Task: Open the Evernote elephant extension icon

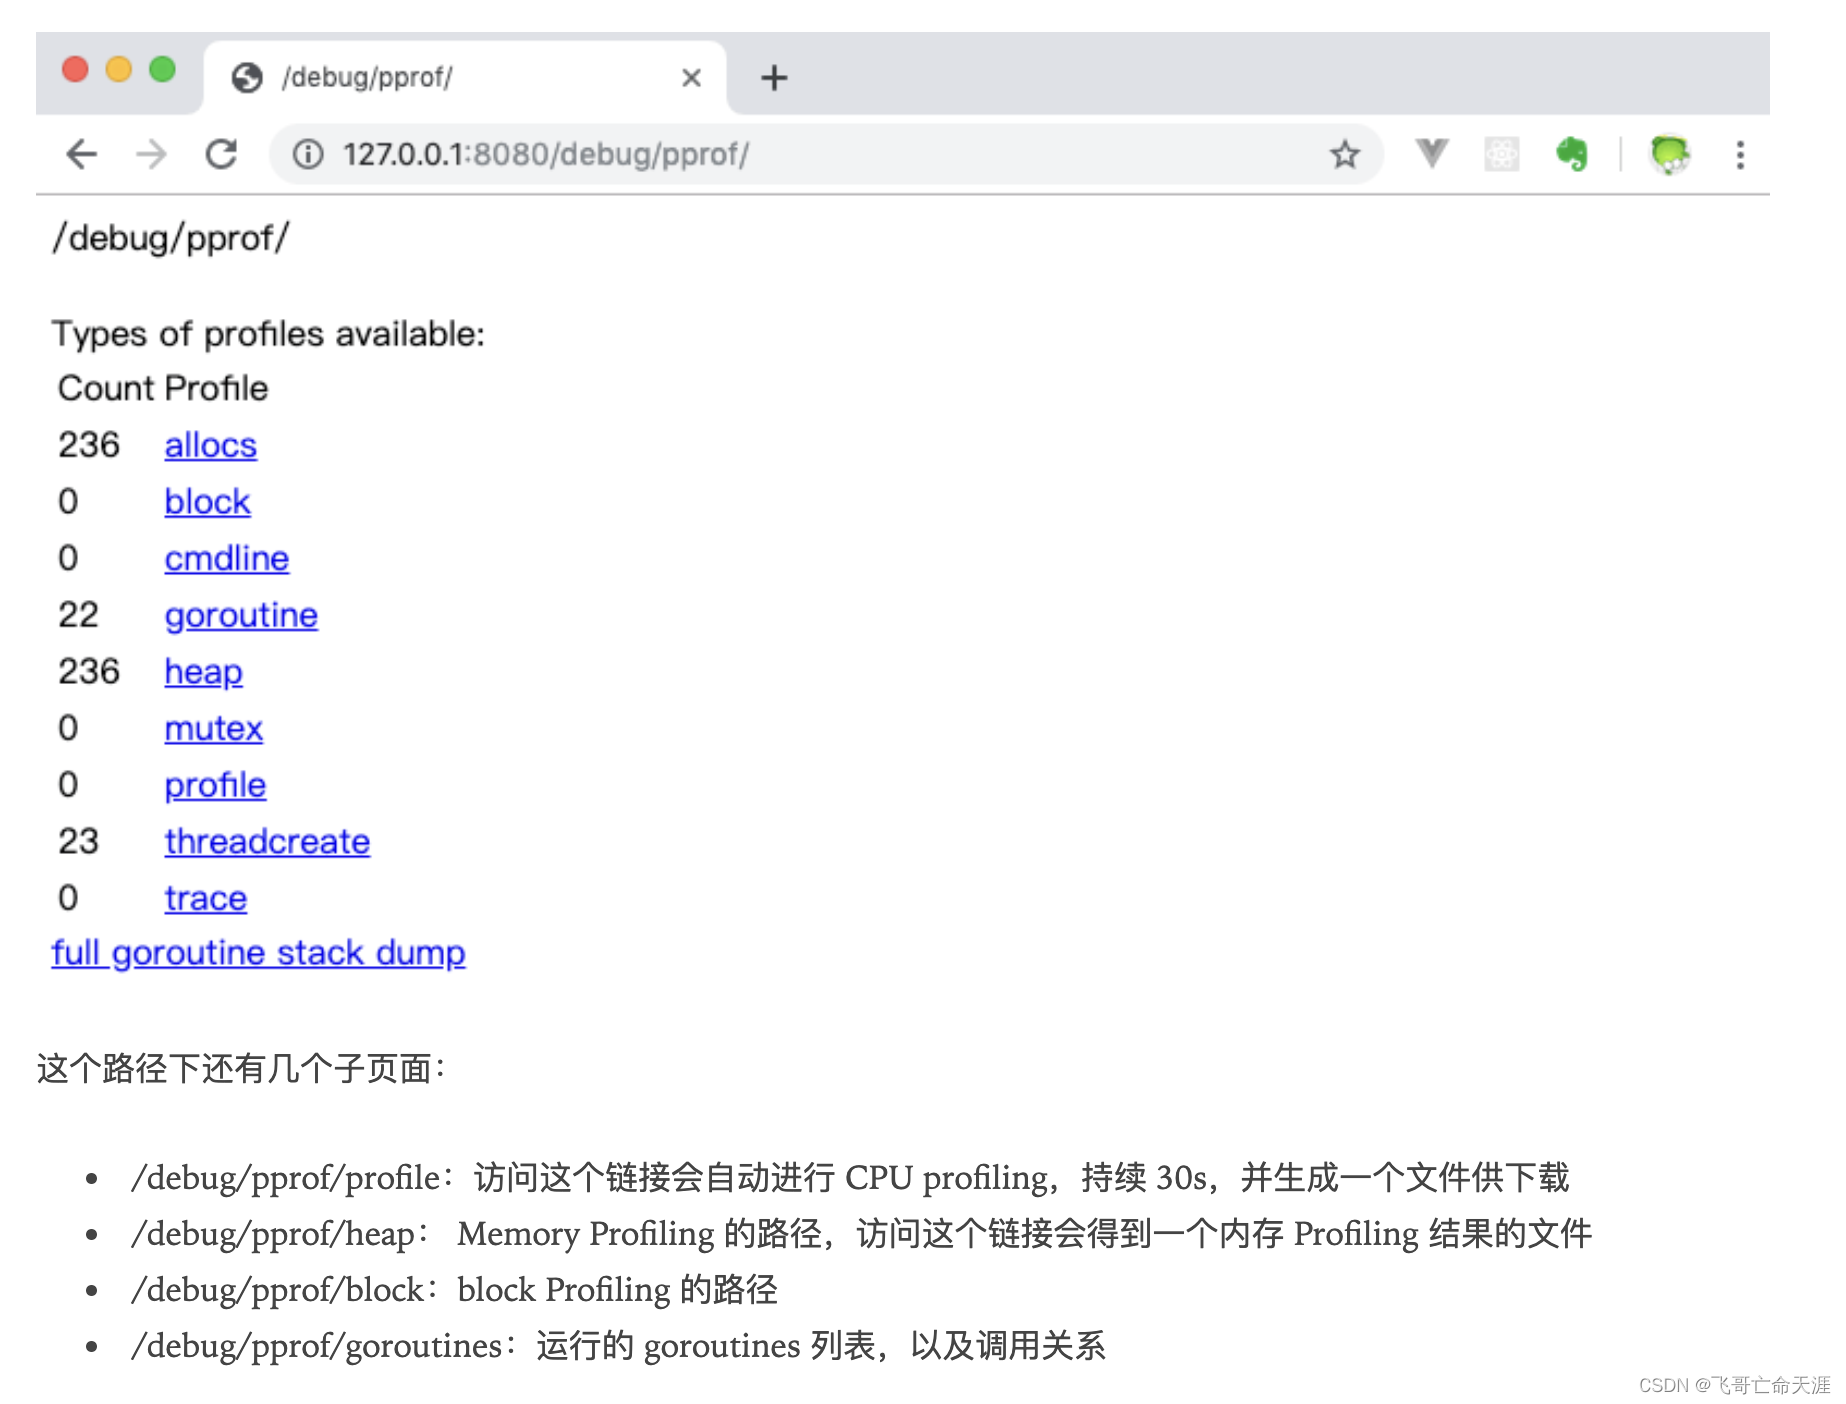Action: point(1571,154)
